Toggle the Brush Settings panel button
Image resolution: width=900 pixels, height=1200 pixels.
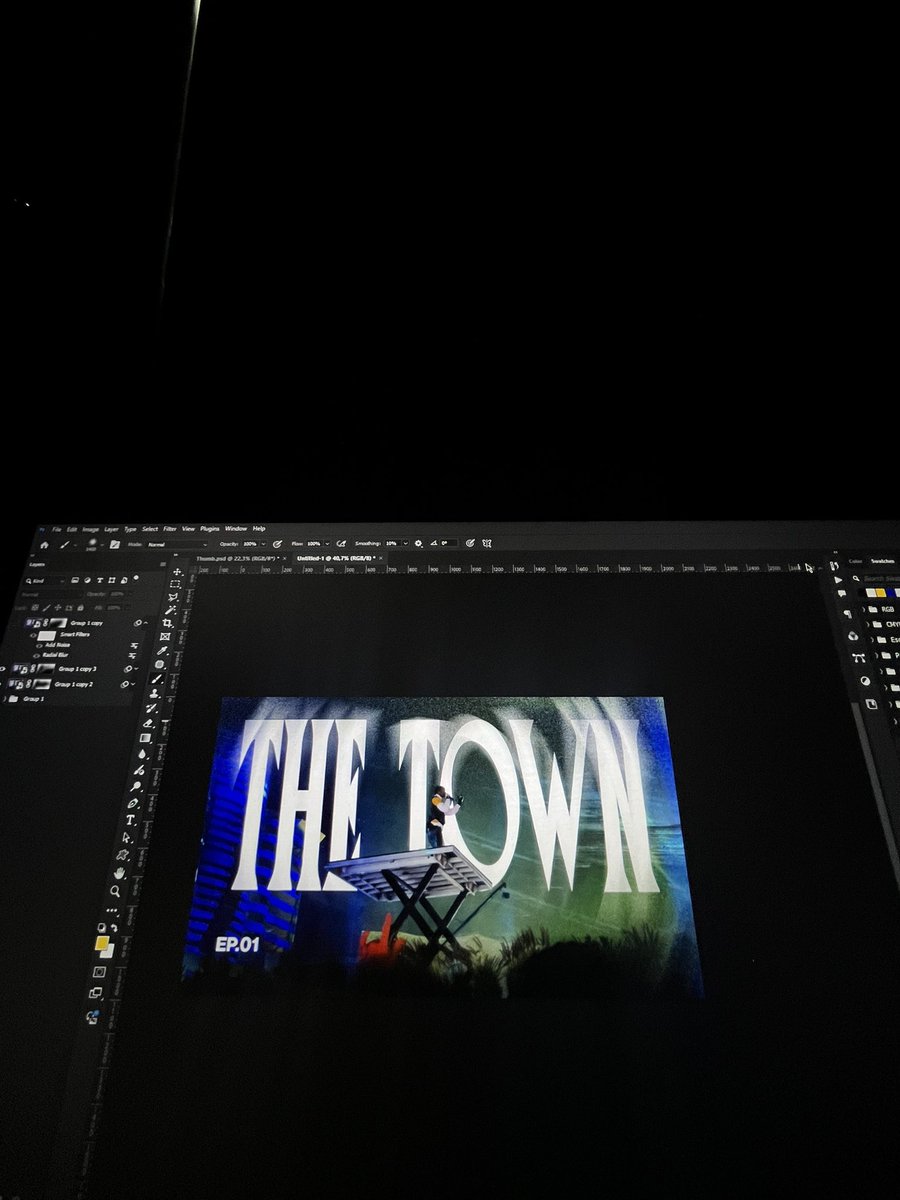coord(115,544)
